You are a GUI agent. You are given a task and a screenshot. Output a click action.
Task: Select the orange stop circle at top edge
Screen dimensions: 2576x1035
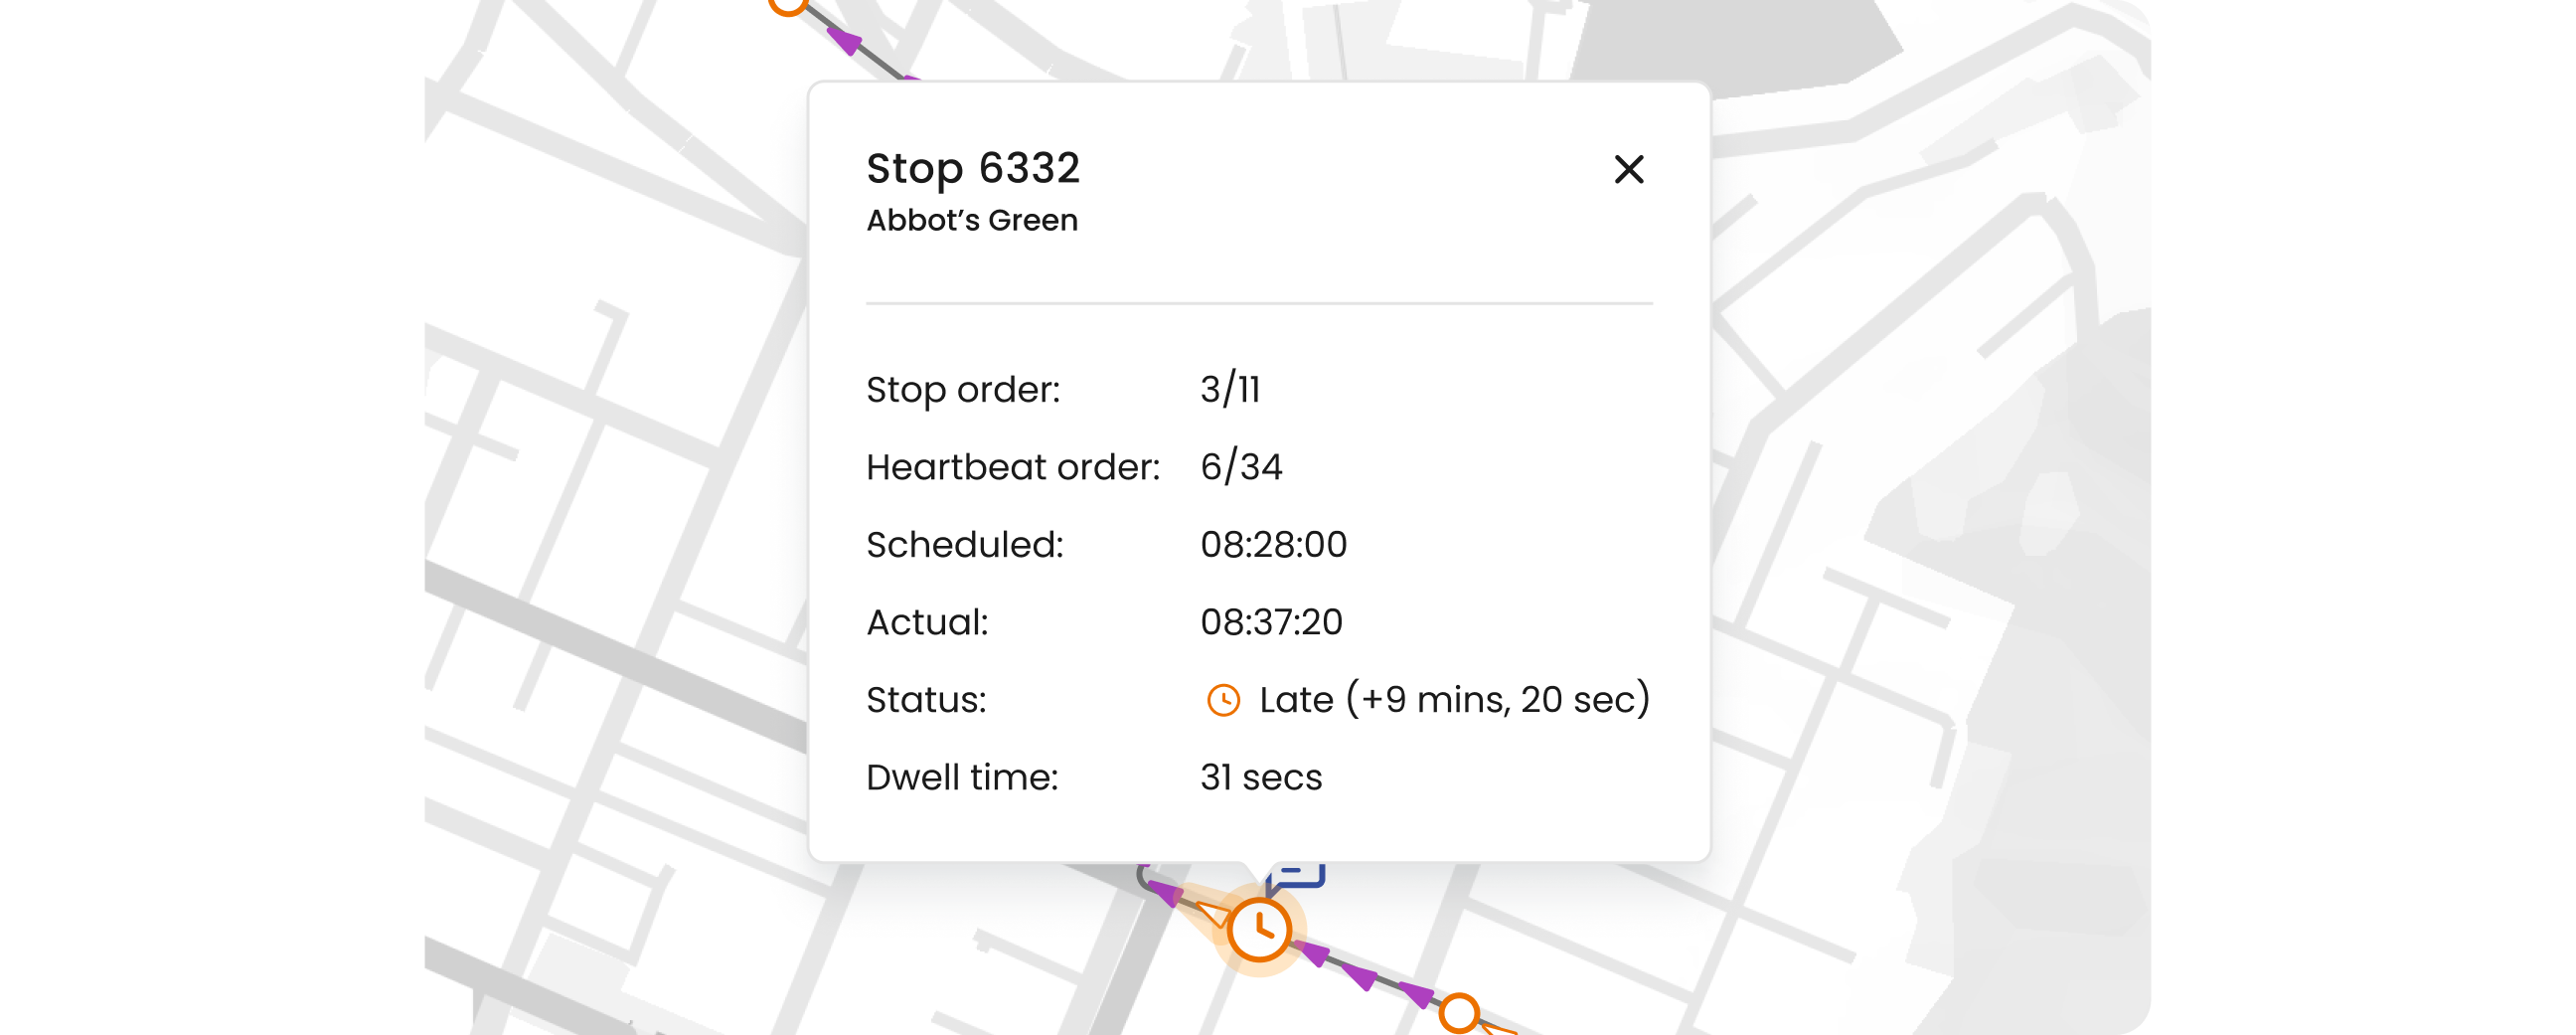click(x=788, y=4)
